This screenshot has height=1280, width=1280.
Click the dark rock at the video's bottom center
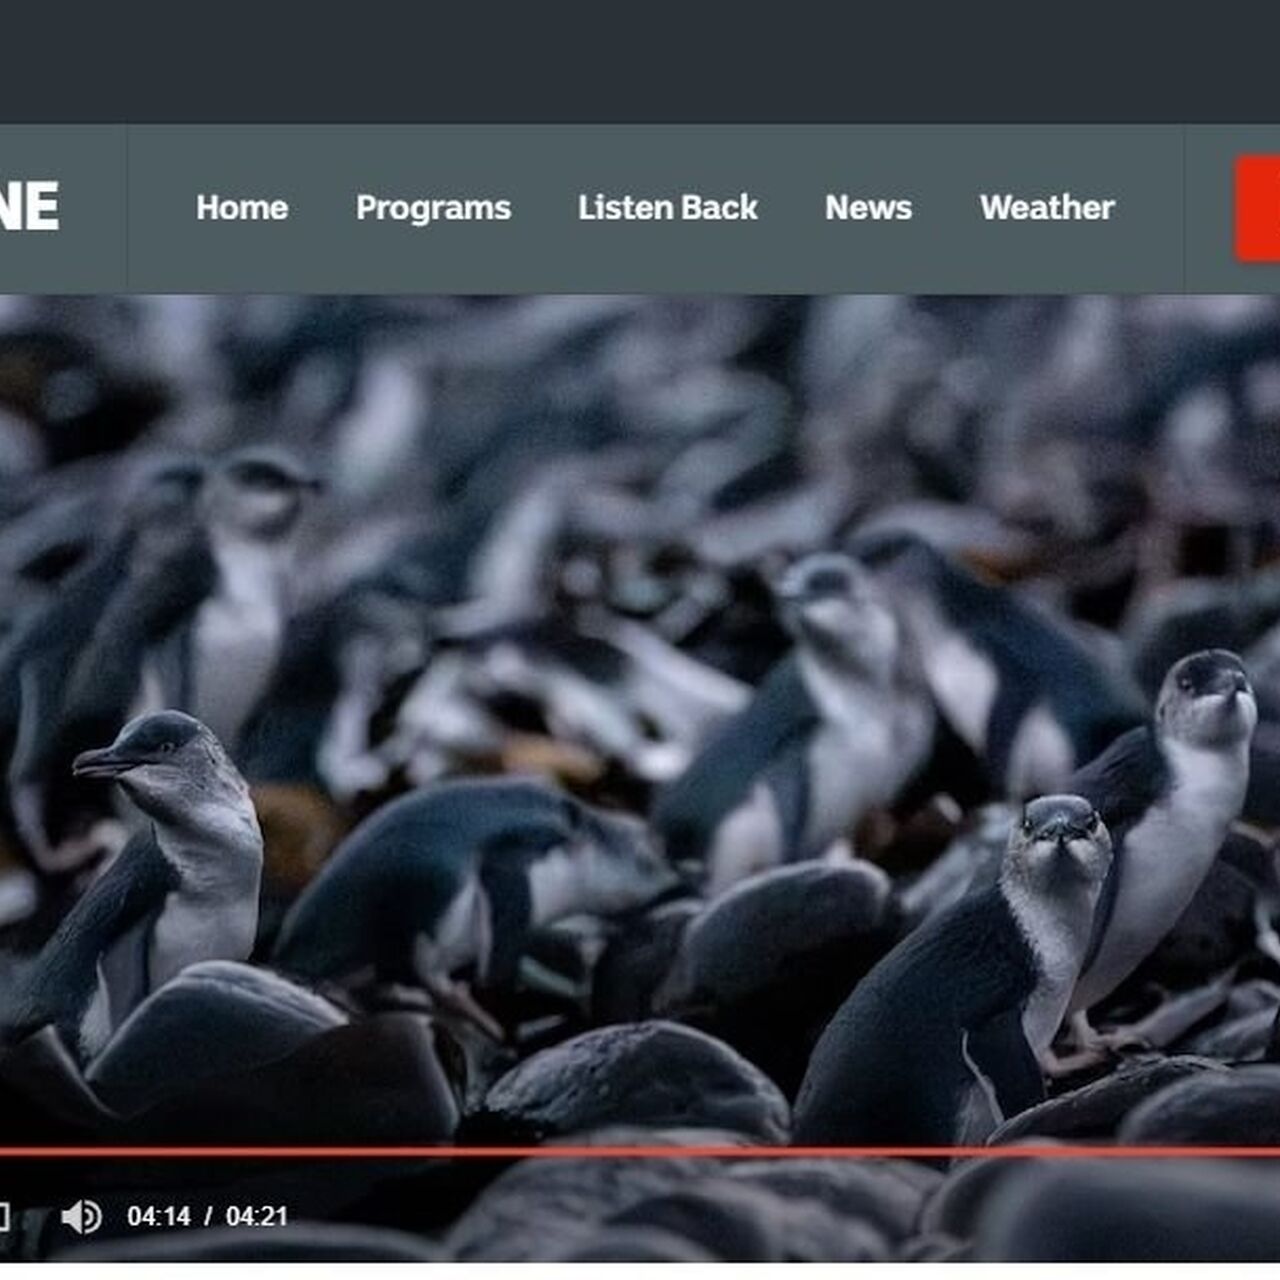pyautogui.click(x=640, y=1080)
